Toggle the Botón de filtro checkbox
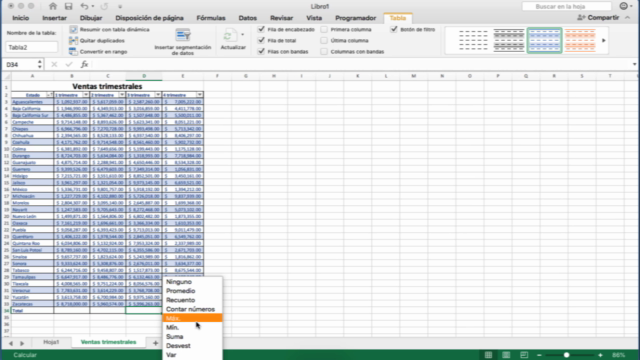640x360 pixels. tap(394, 29)
